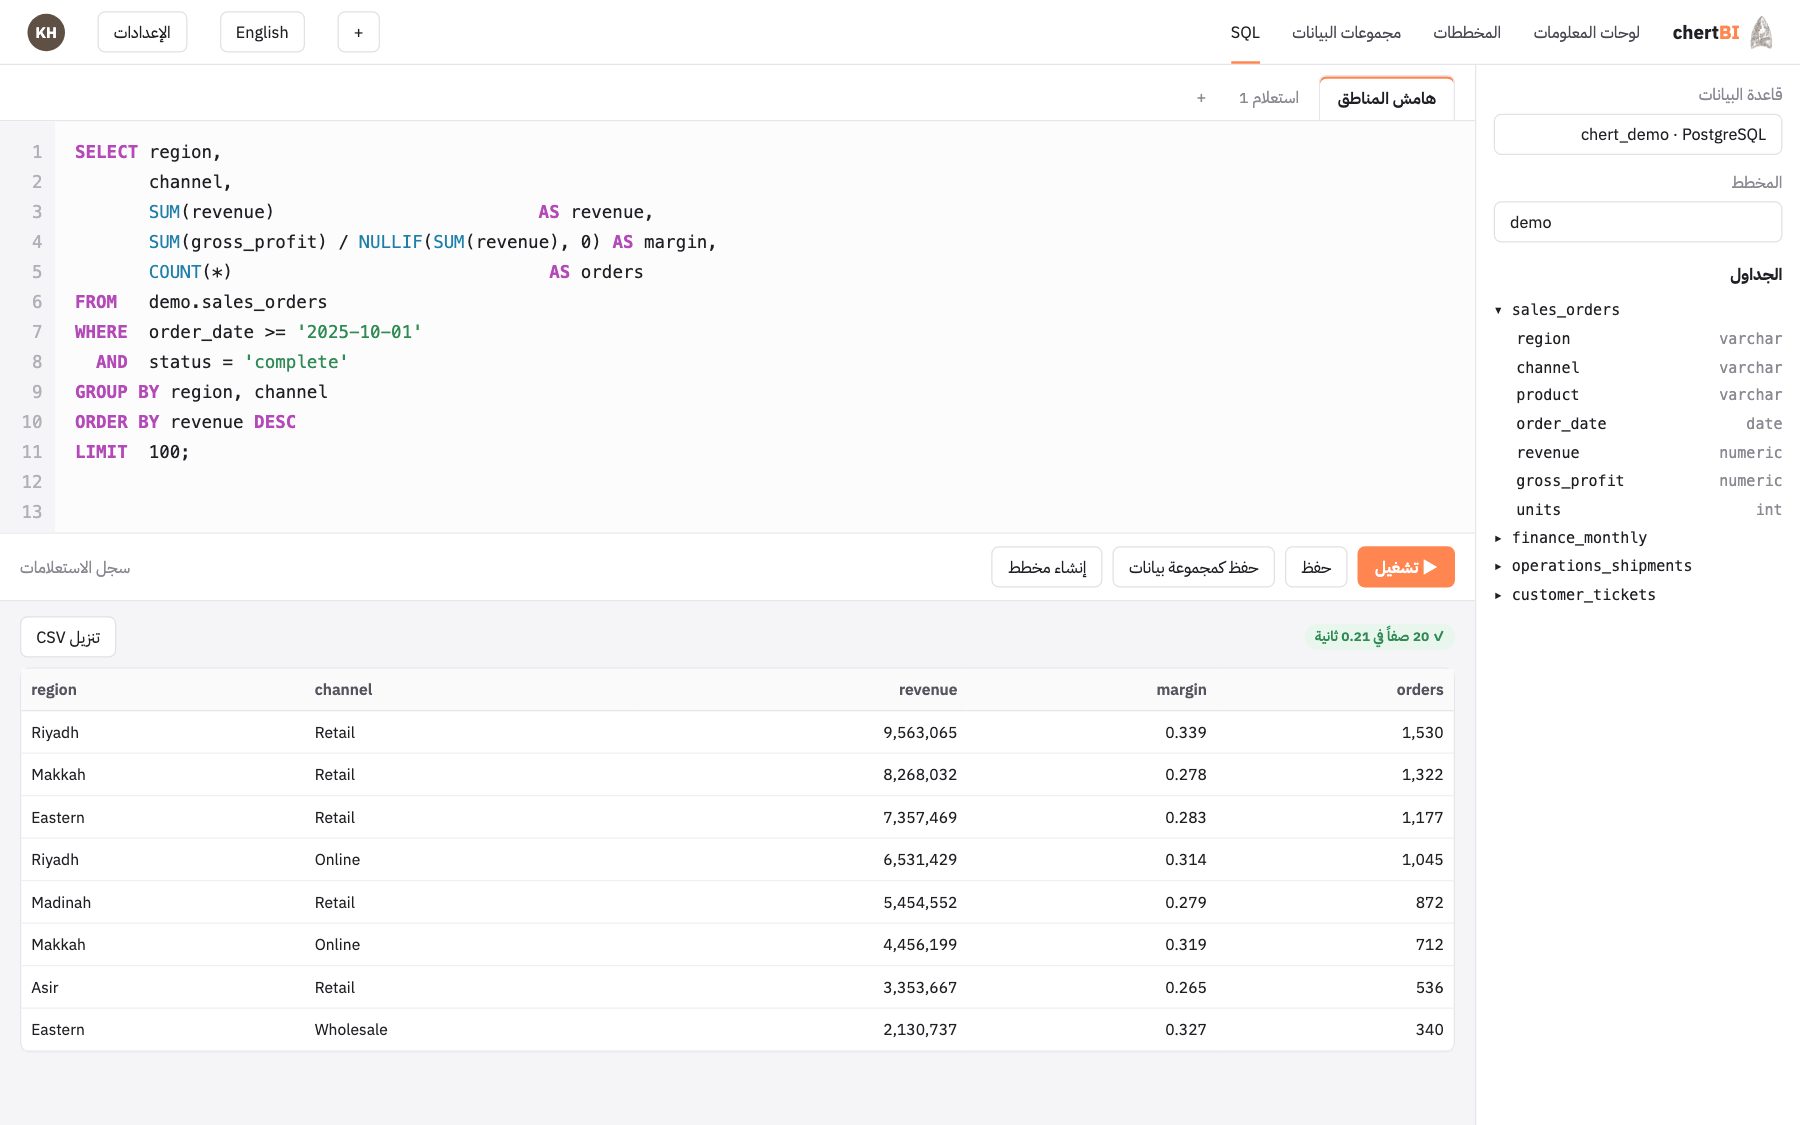Image resolution: width=1800 pixels, height=1125 pixels.
Task: Click the channel column header
Action: click(343, 690)
